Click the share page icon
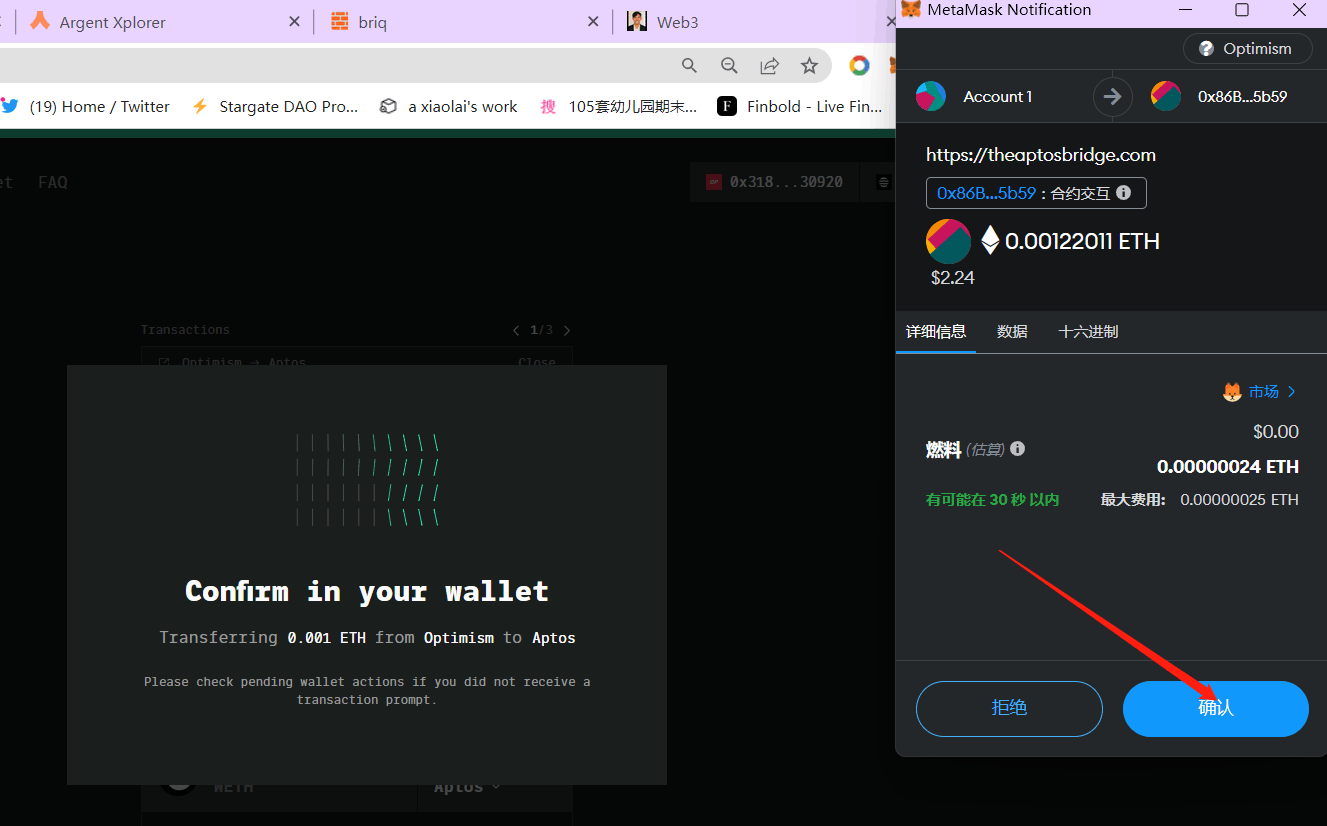The height and width of the screenshot is (826, 1327). click(769, 66)
